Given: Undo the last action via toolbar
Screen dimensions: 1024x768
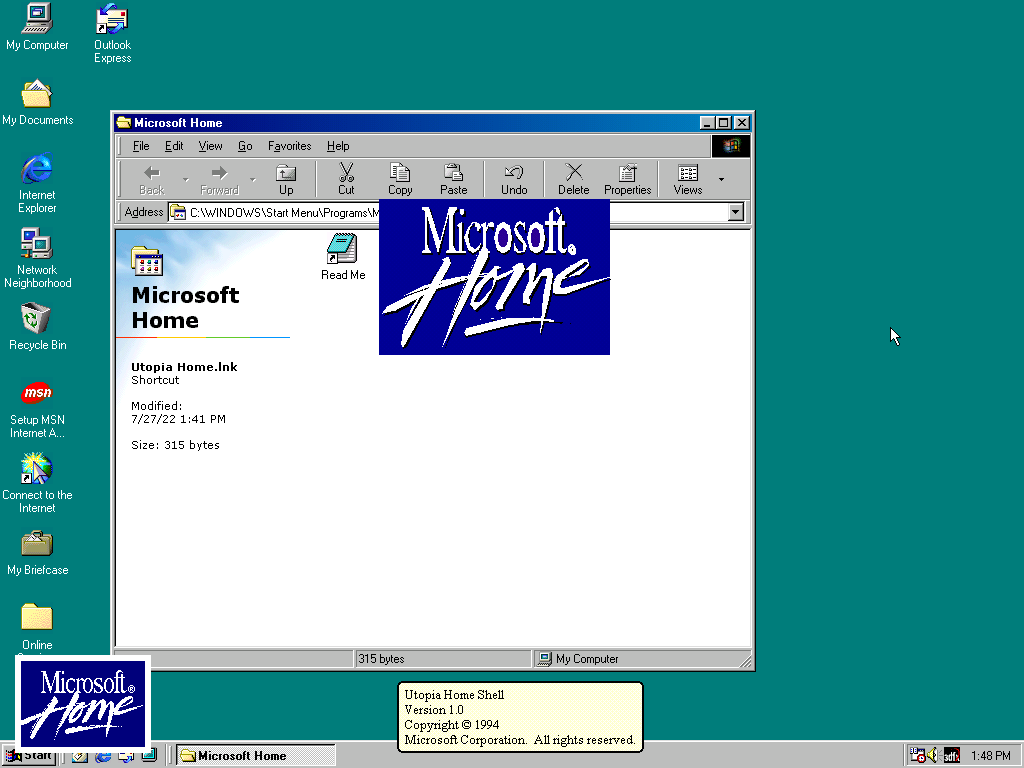Looking at the screenshot, I should coord(514,180).
